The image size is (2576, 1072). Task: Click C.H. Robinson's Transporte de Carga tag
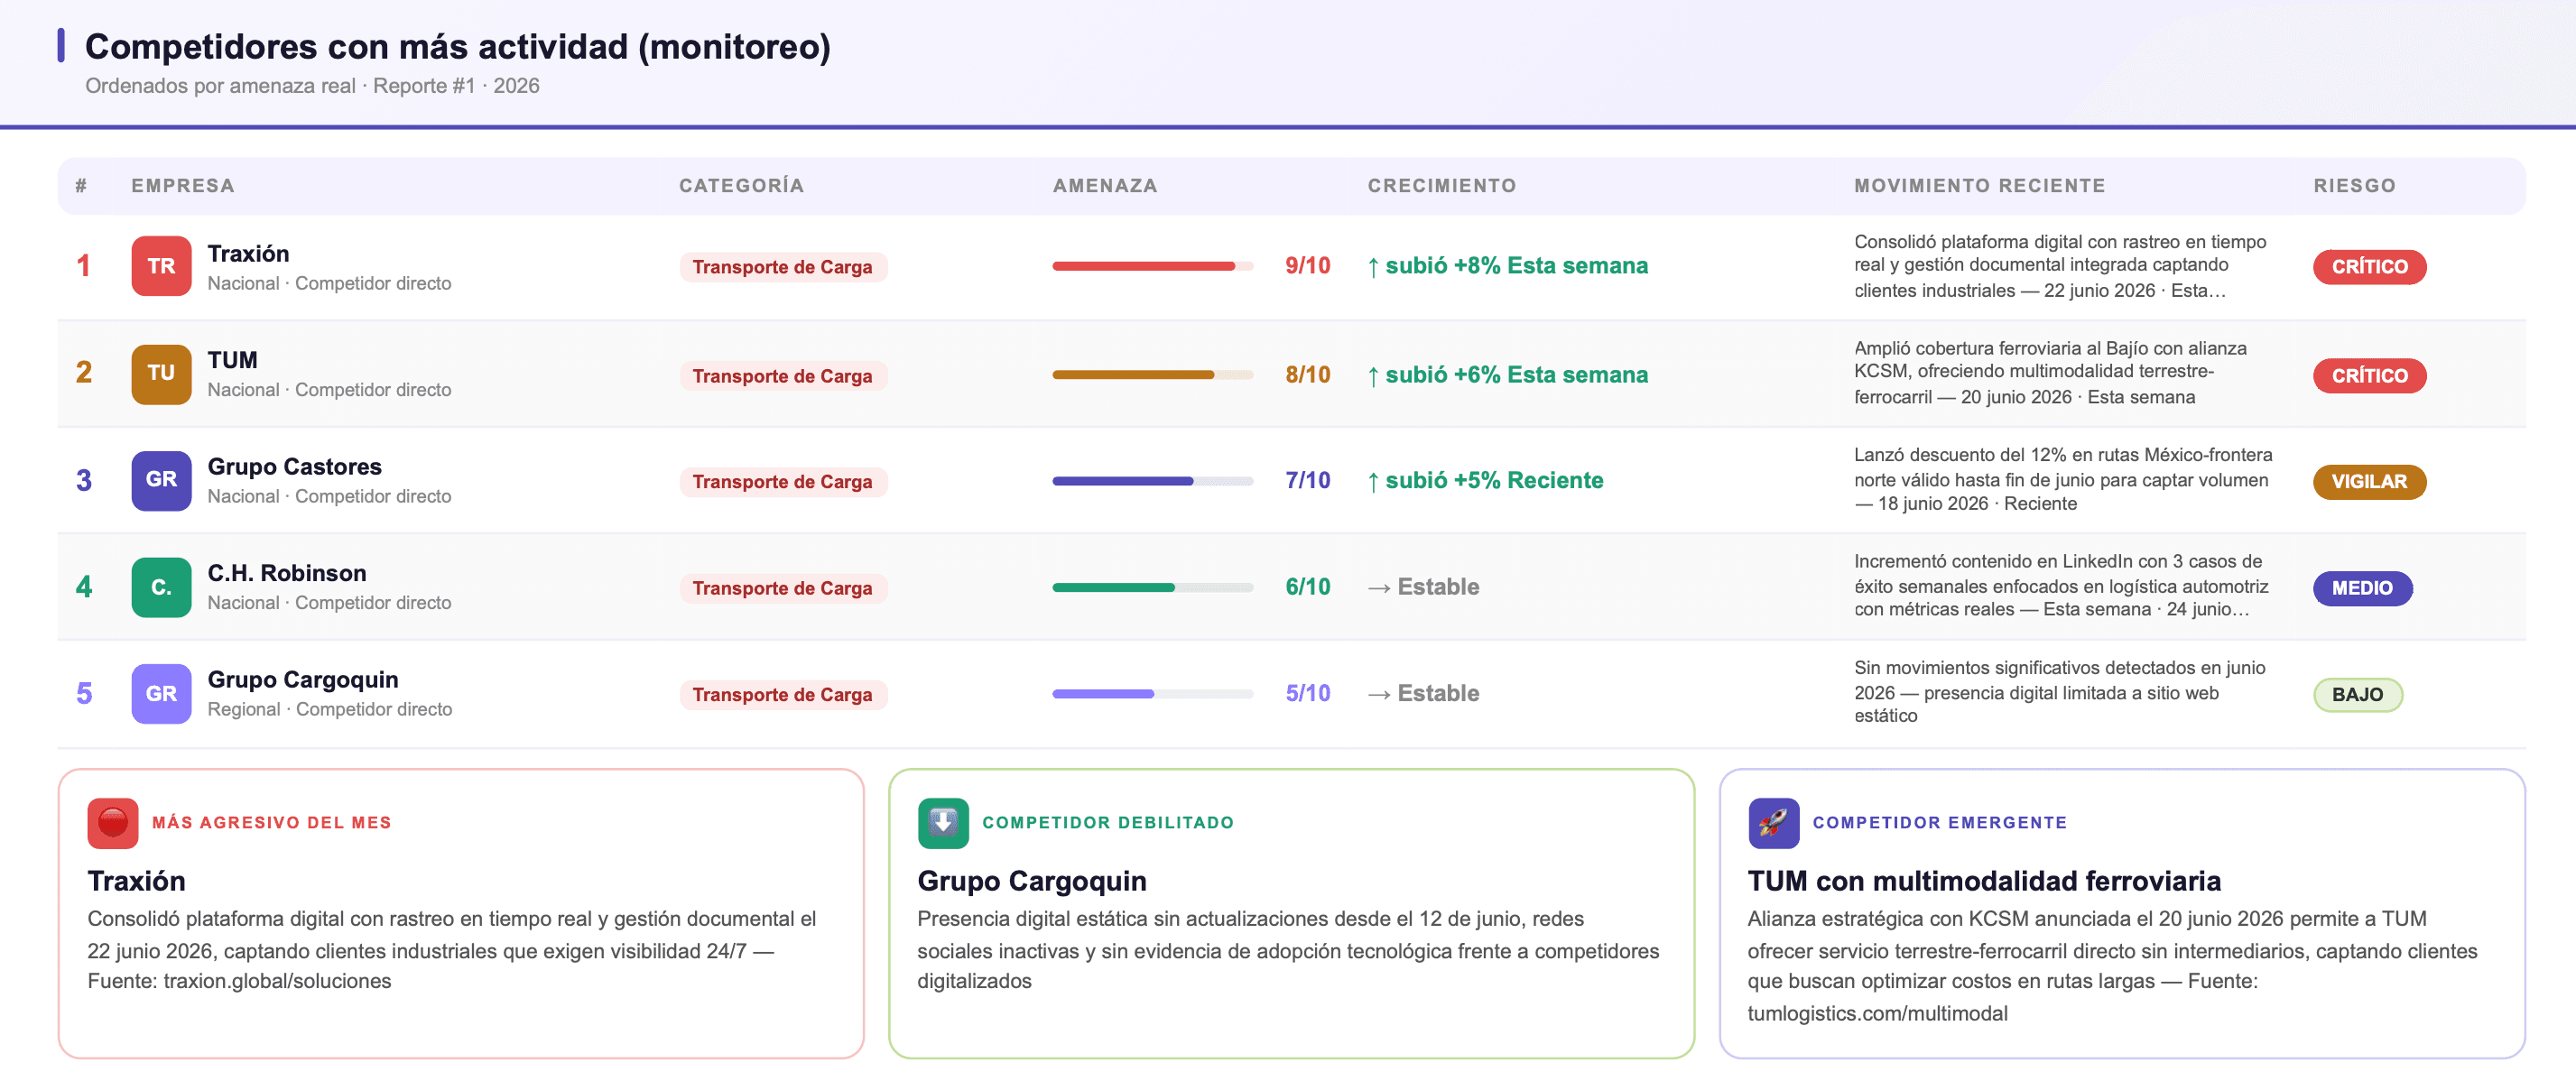click(x=782, y=588)
